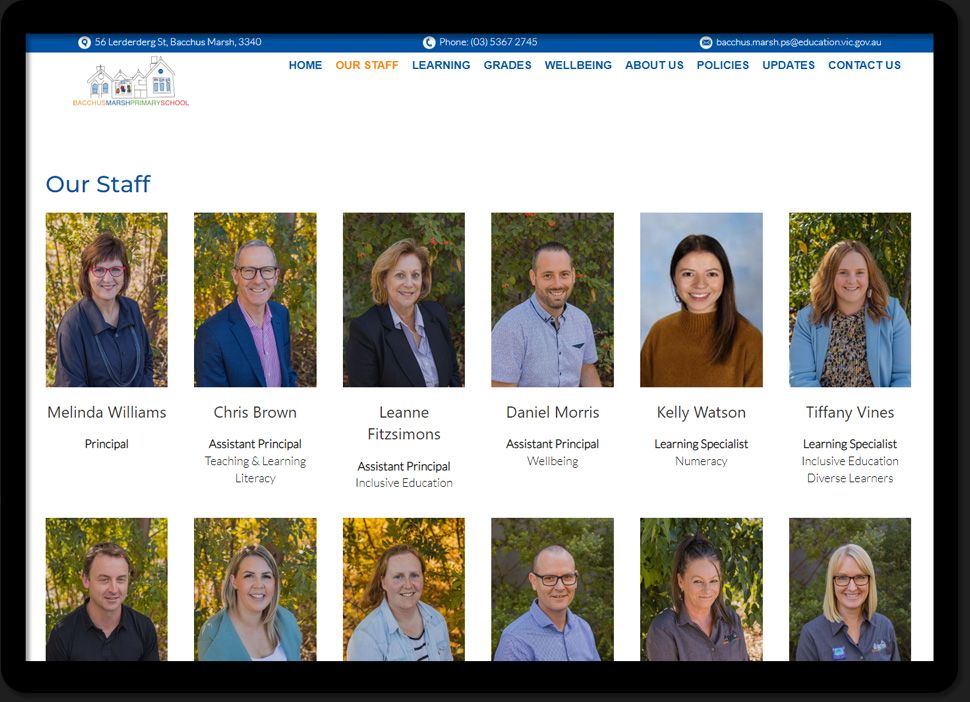Open the Wellbeing navigation item
This screenshot has width=970, height=702.
click(x=578, y=65)
